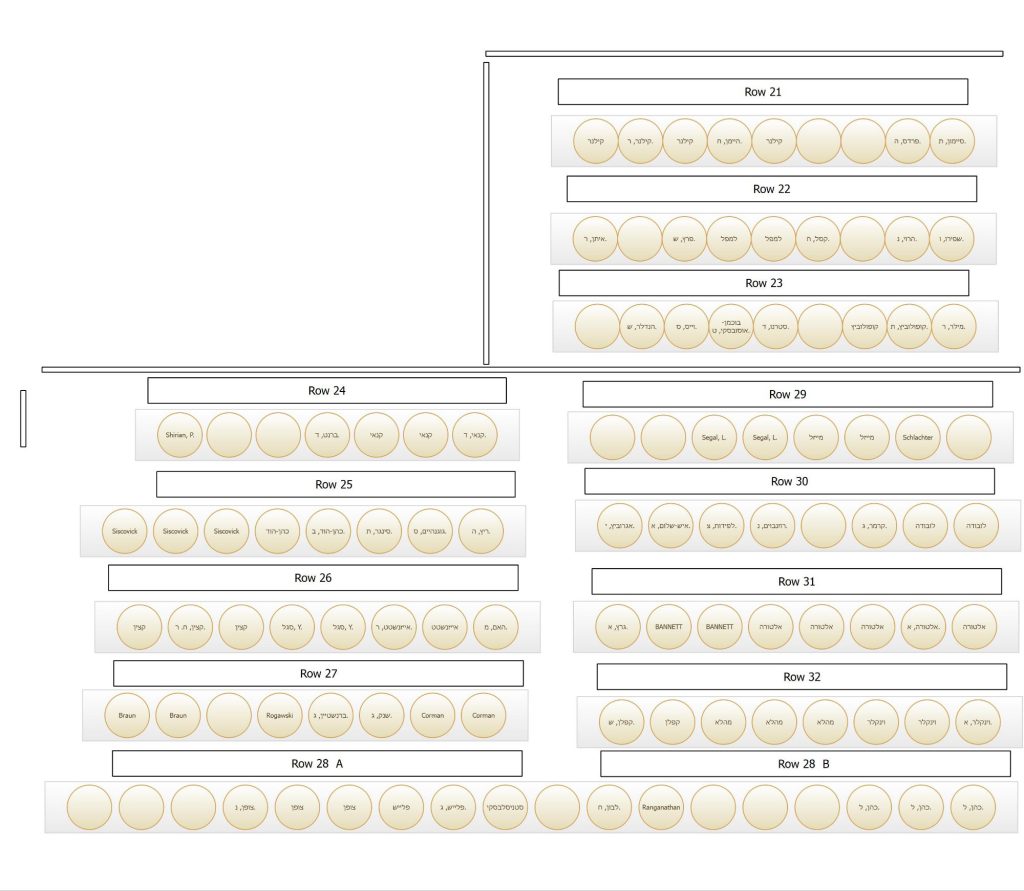Click the rightmost empty seat in Row 29
This screenshot has width=1024, height=891.
(x=968, y=437)
